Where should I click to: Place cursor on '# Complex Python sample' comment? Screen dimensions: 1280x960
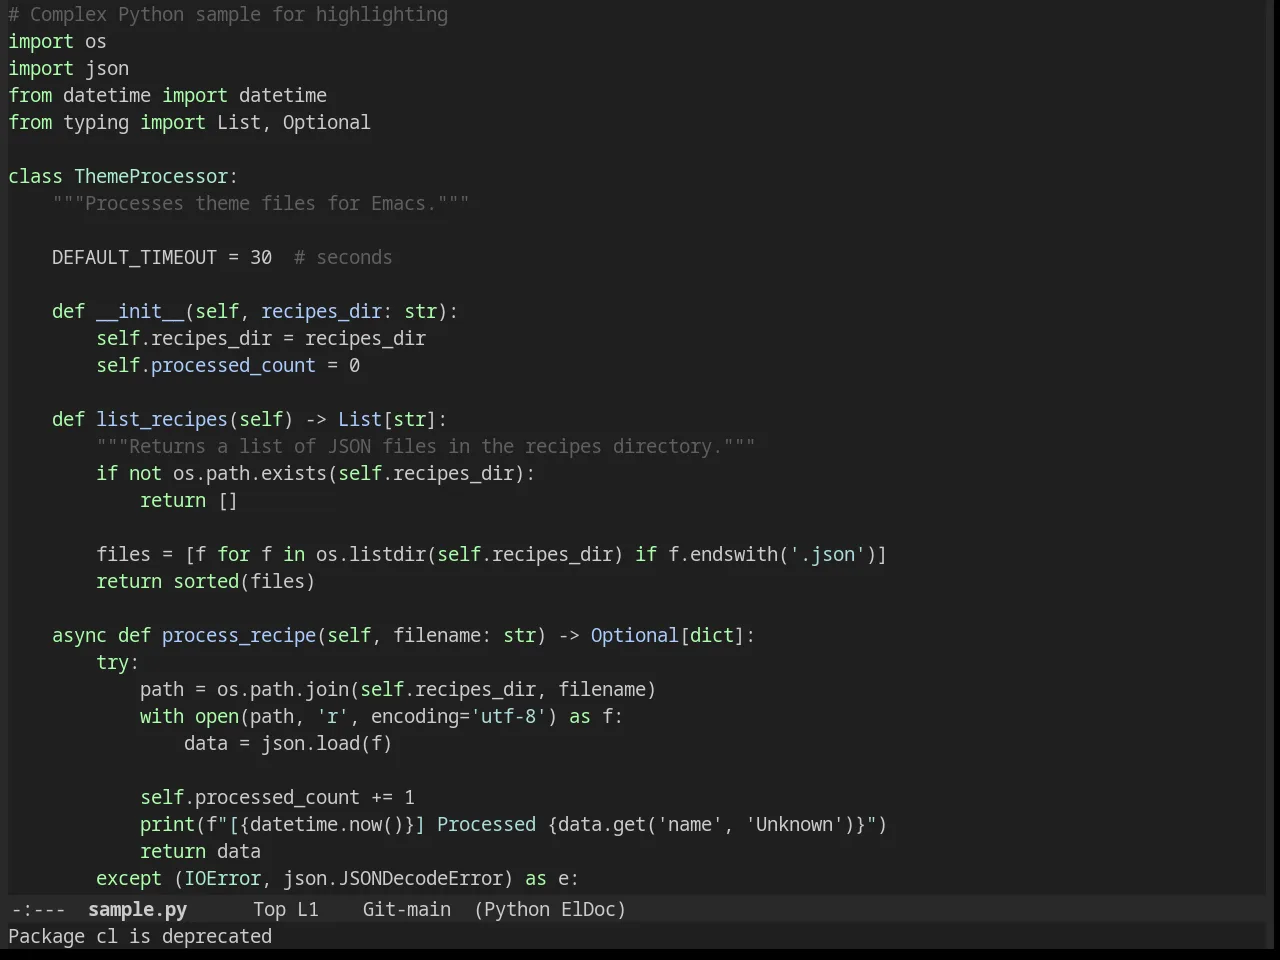coord(228,15)
